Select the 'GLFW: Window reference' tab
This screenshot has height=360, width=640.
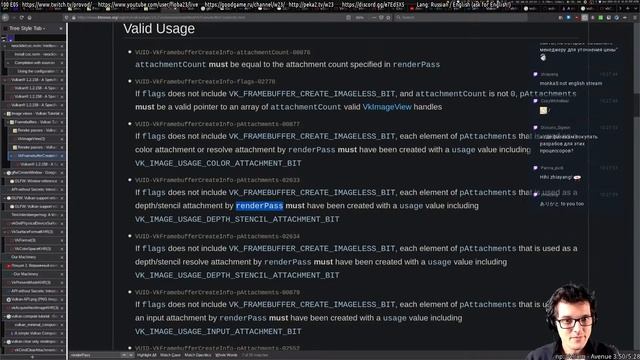pos(37,181)
